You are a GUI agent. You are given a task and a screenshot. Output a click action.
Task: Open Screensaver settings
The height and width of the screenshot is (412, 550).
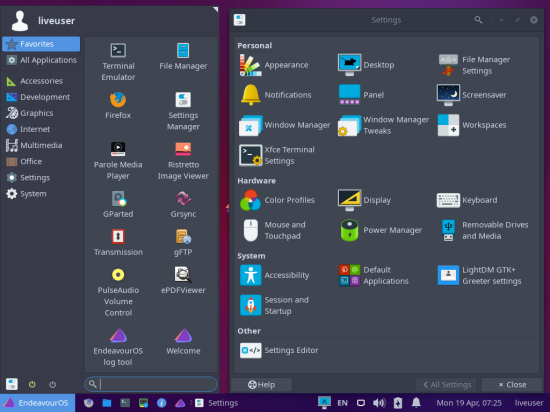click(x=471, y=95)
